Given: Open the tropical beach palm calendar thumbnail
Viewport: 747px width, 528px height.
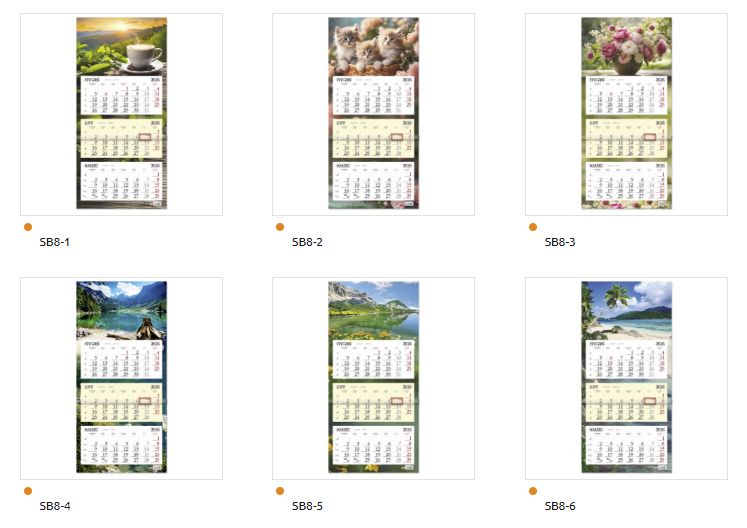Looking at the screenshot, I should (626, 377).
